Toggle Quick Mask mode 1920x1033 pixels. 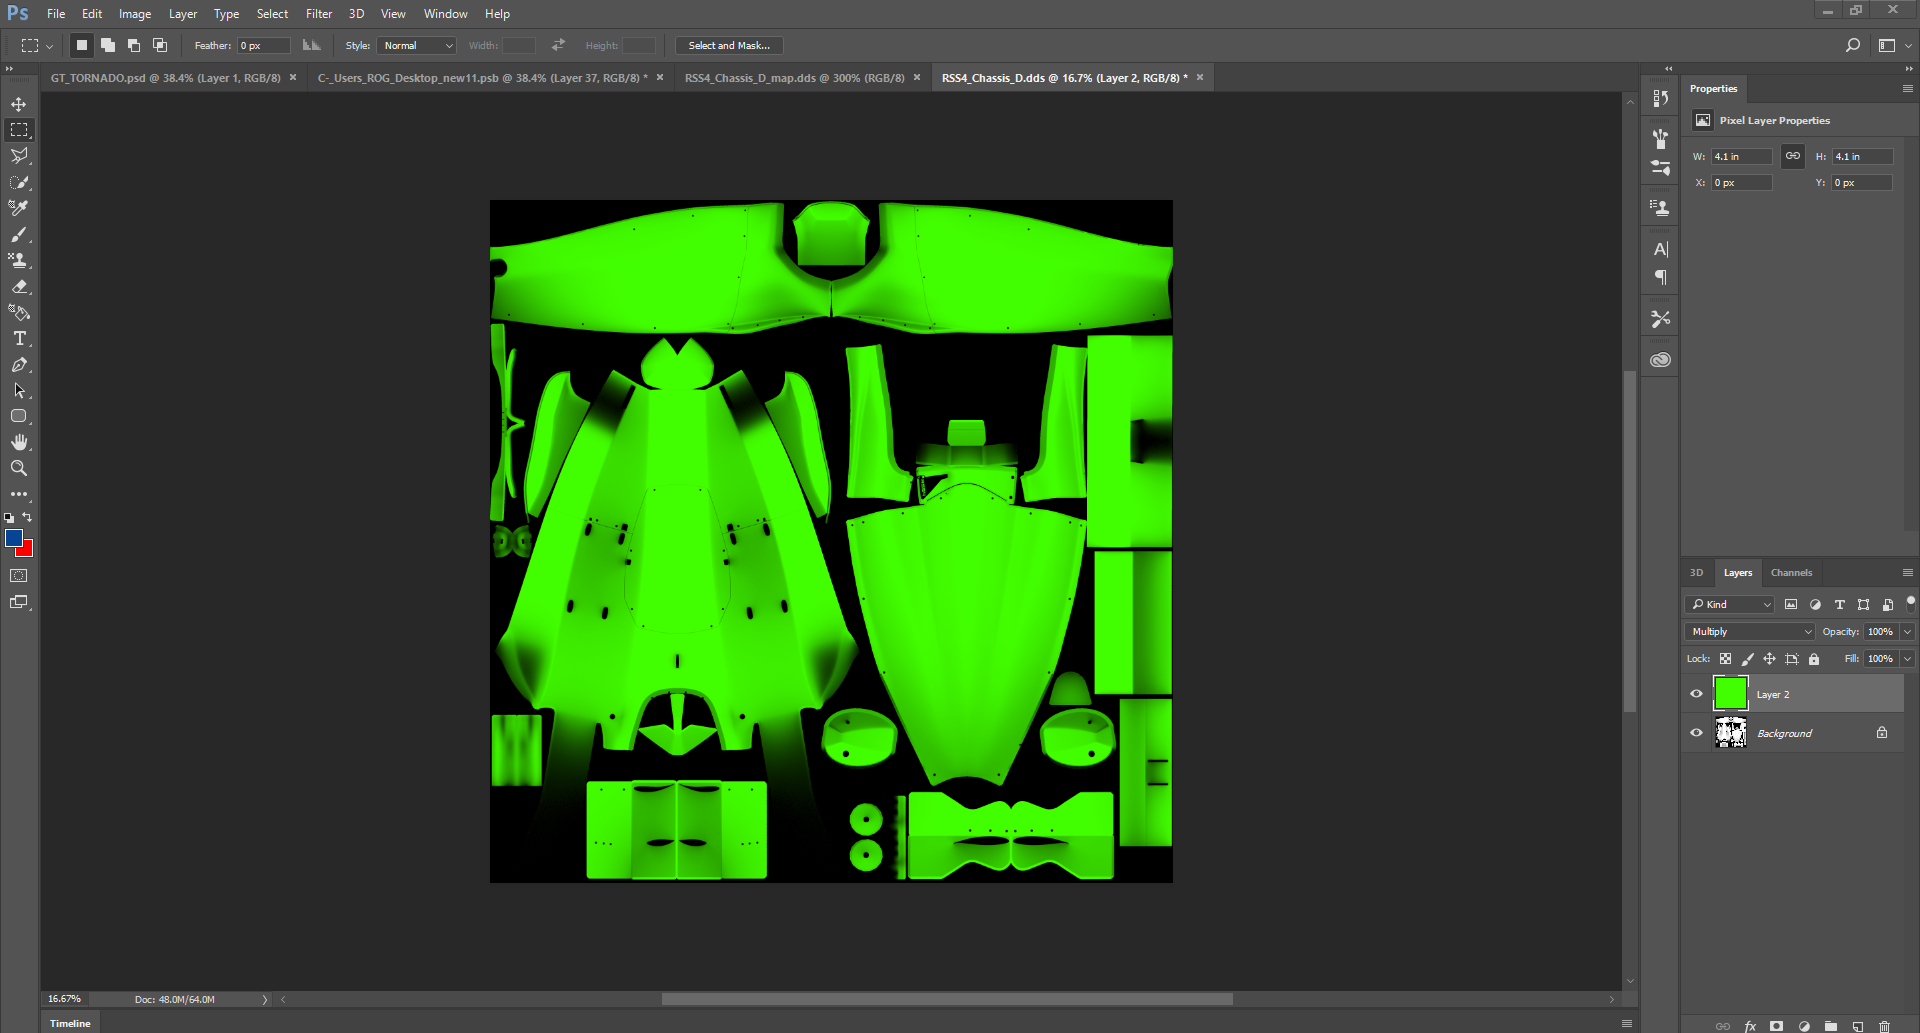tap(19, 576)
